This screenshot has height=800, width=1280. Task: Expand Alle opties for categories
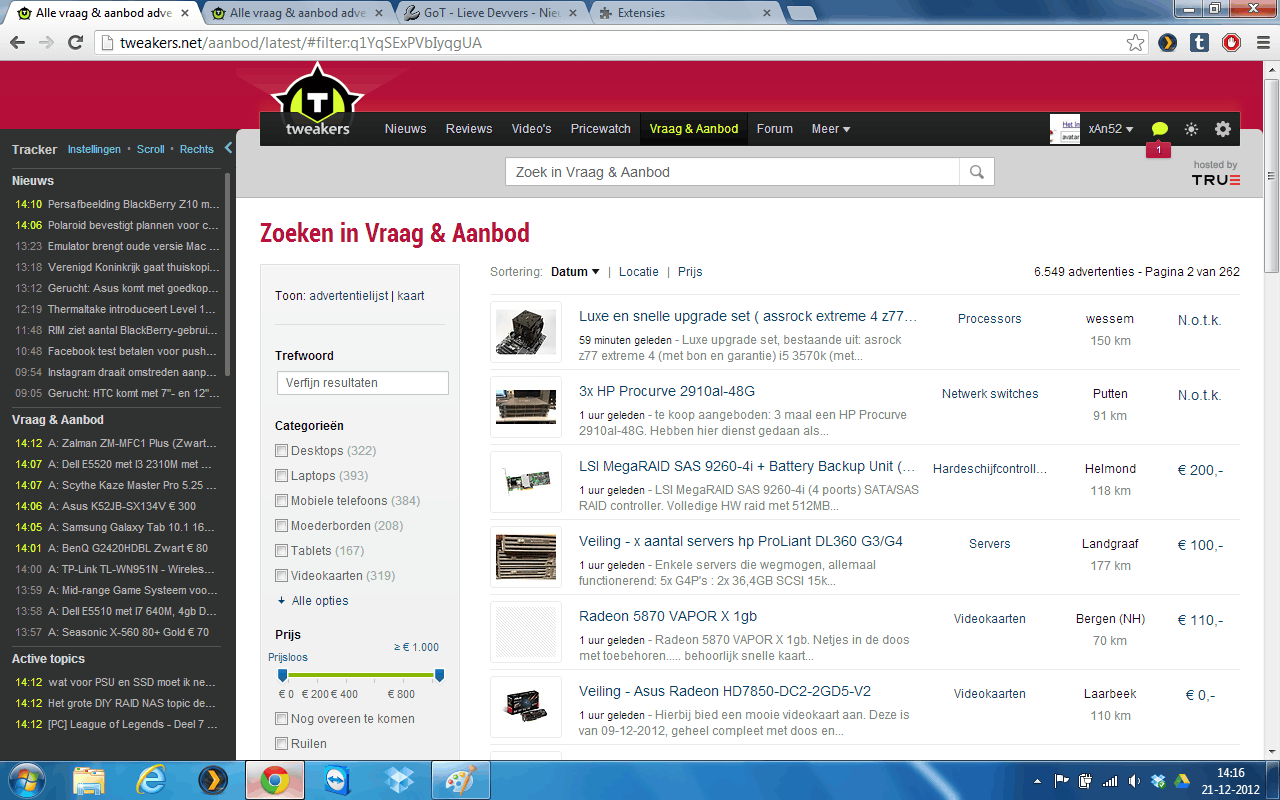(313, 601)
